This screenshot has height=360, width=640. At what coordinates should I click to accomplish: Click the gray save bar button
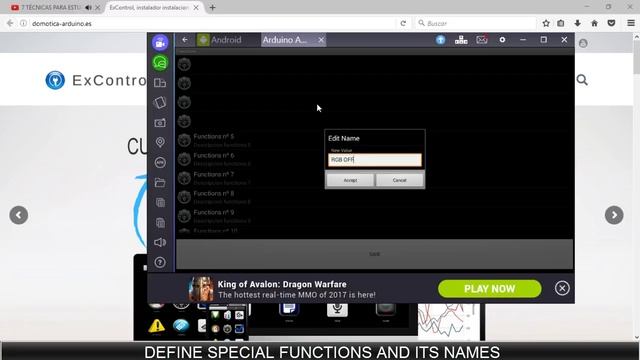pos(374,254)
